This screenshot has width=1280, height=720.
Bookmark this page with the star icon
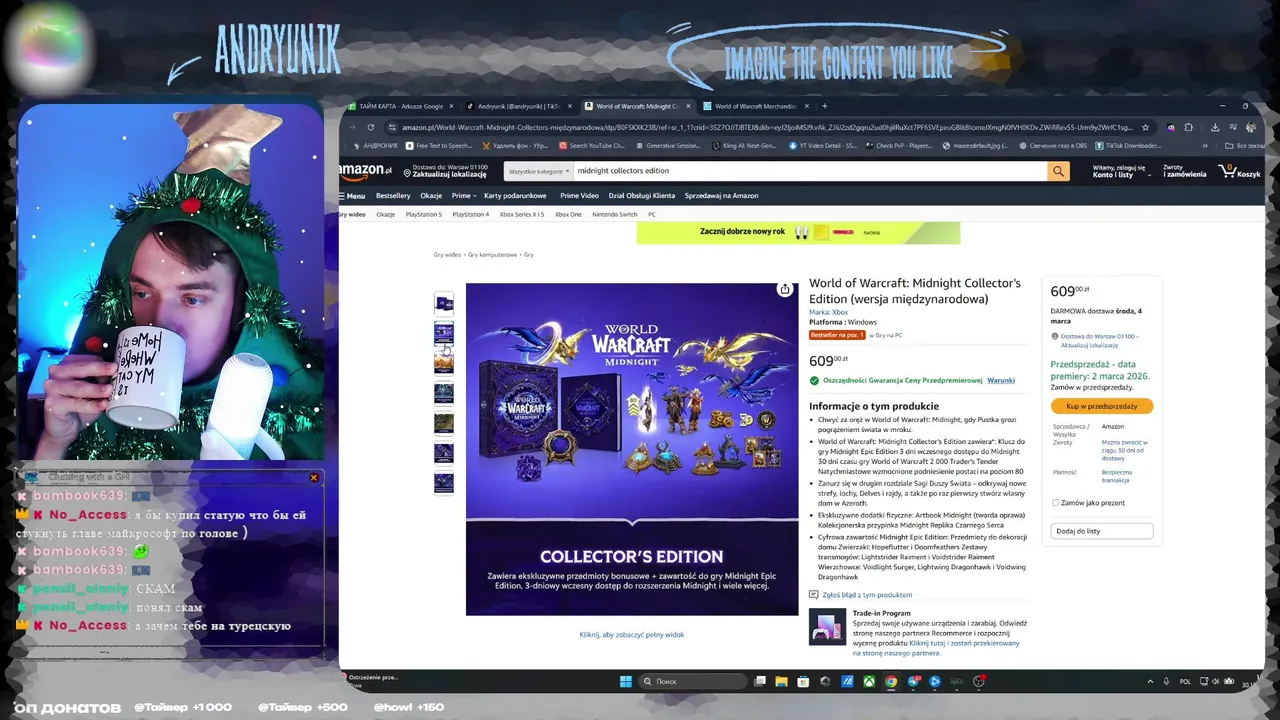pos(1145,127)
